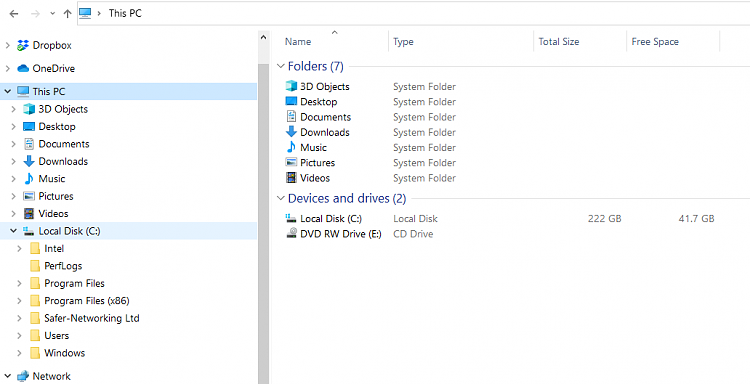This screenshot has height=384, width=750.
Task: Click This PC in address bar
Action: [125, 13]
